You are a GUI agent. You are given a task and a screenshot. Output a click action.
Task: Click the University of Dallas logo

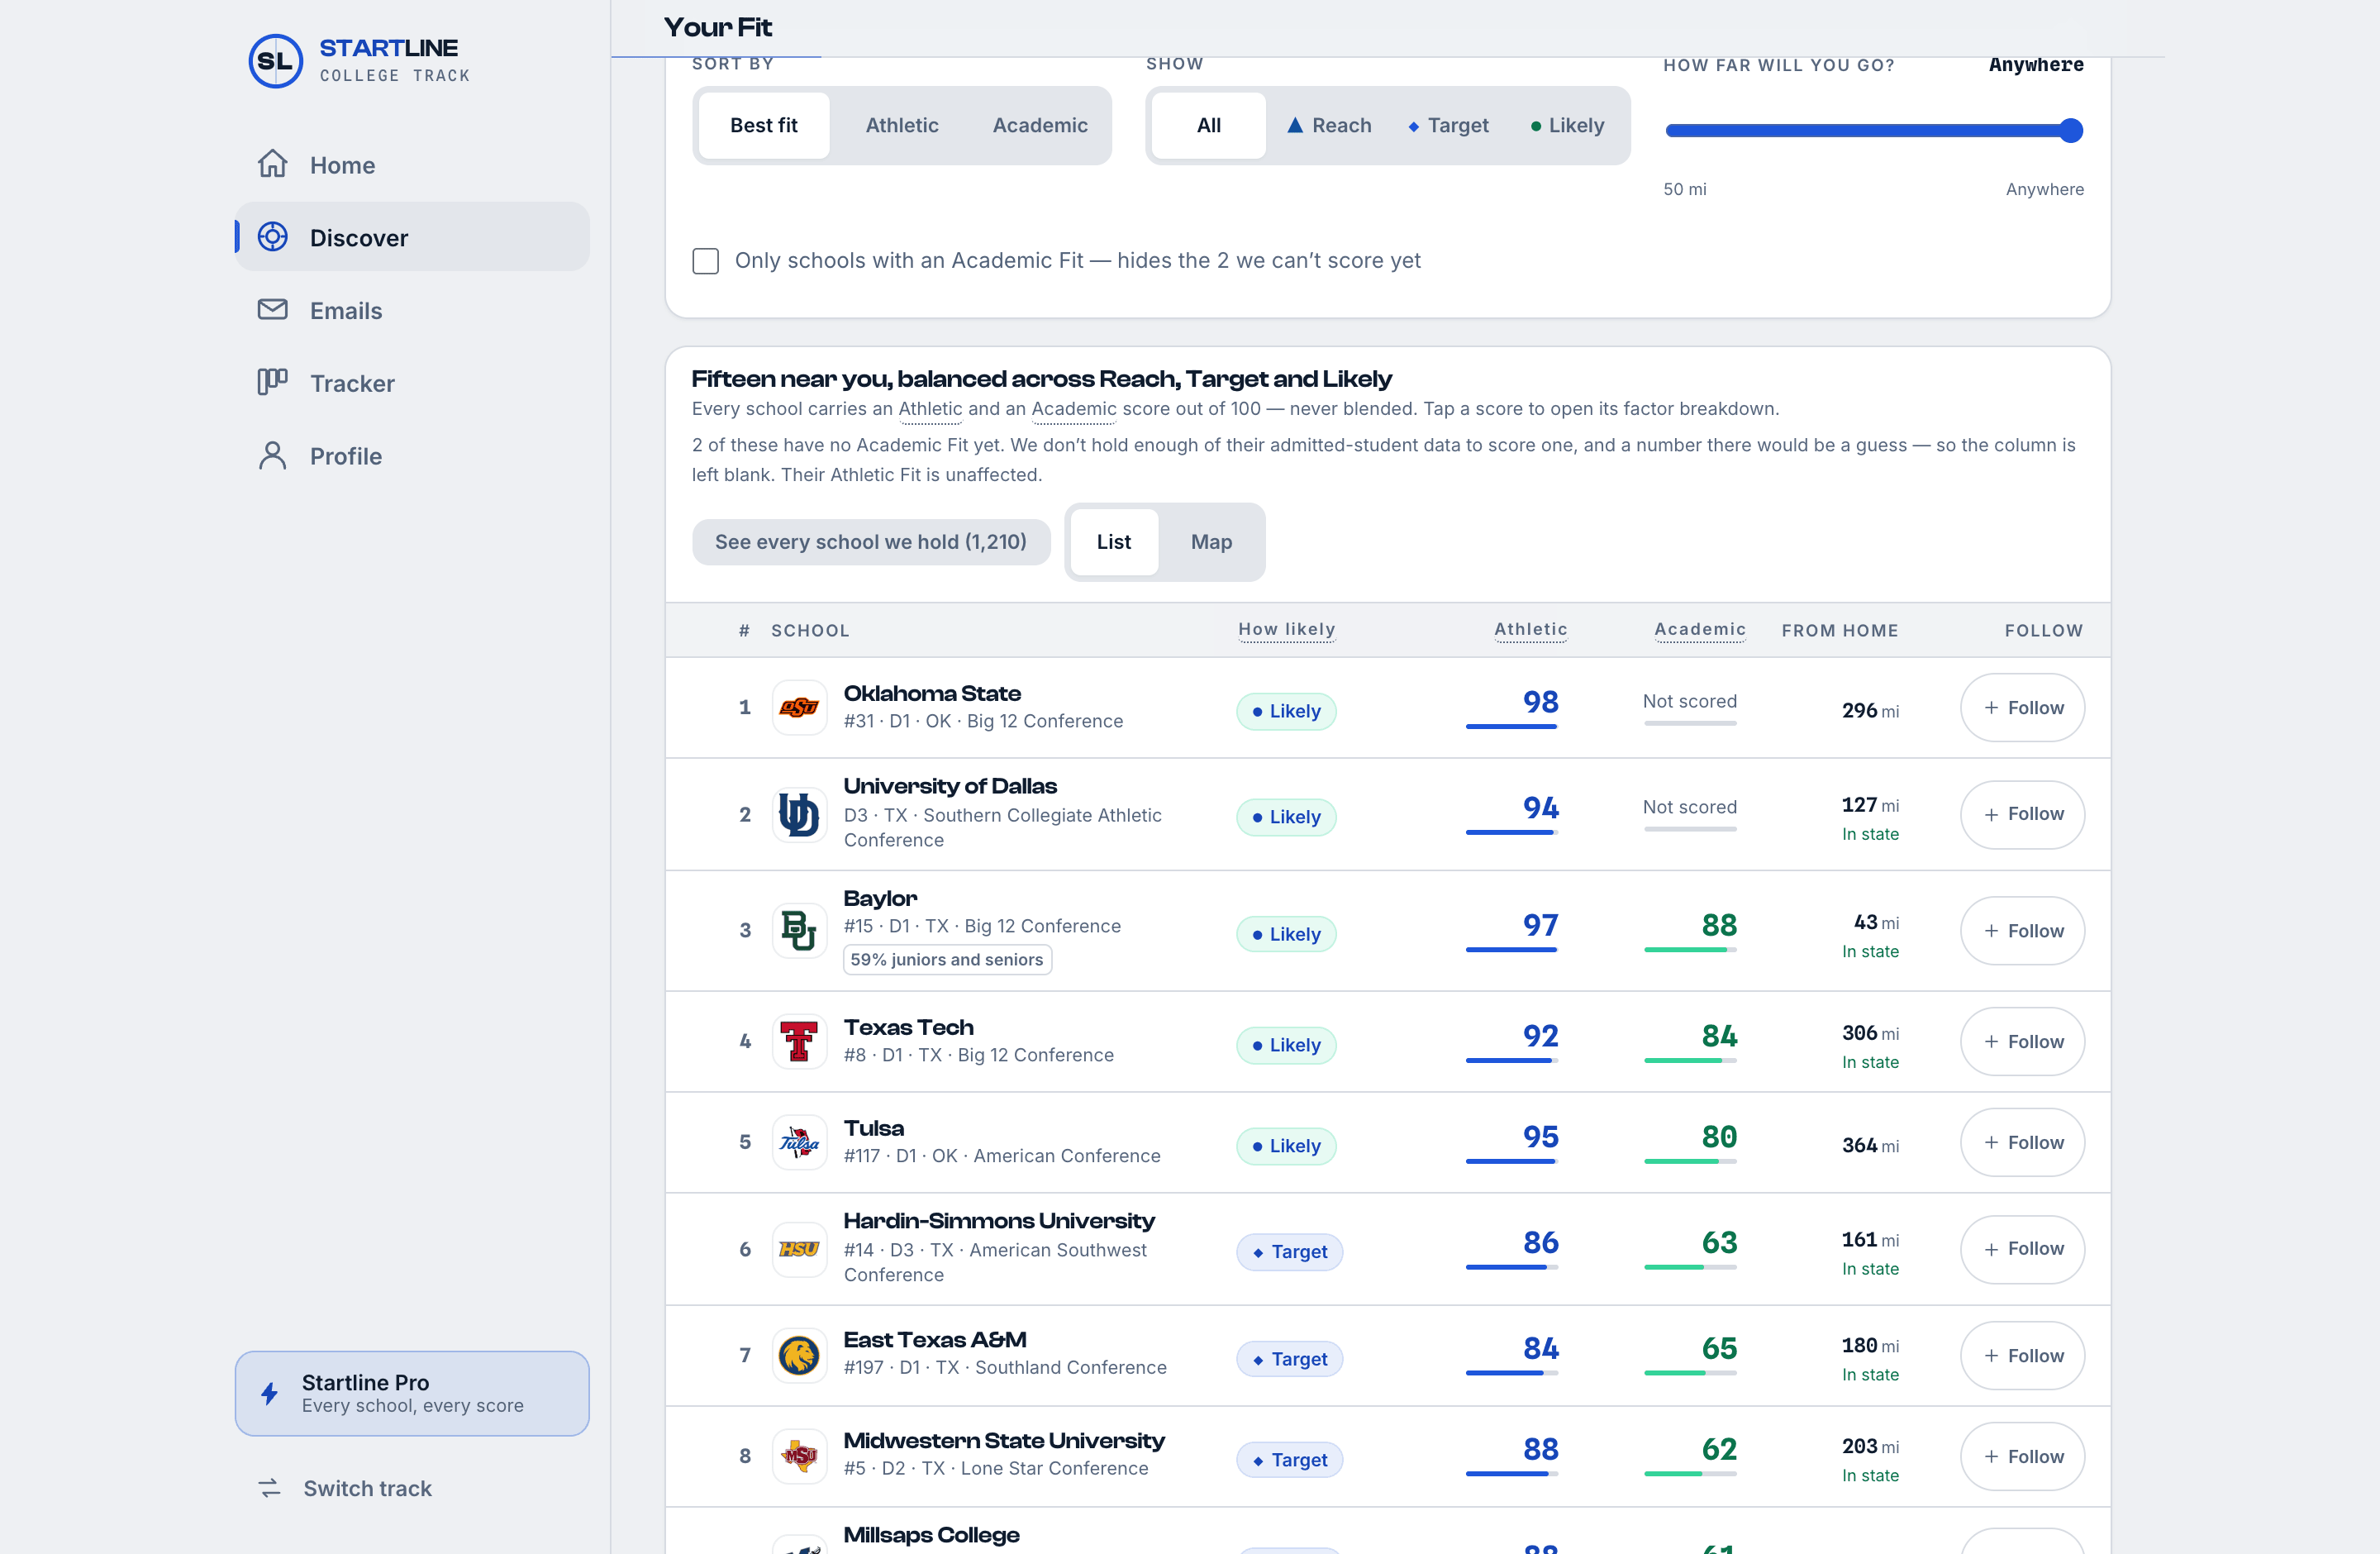799,814
